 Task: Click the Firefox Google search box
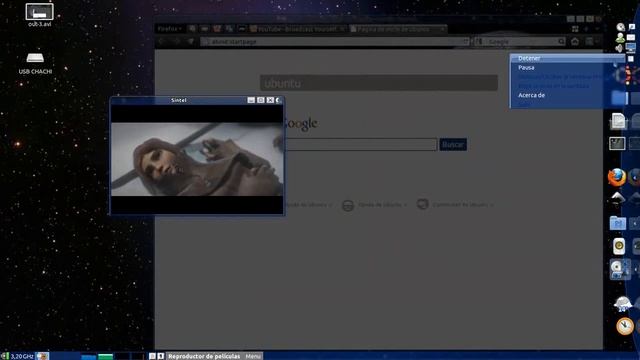(520, 42)
